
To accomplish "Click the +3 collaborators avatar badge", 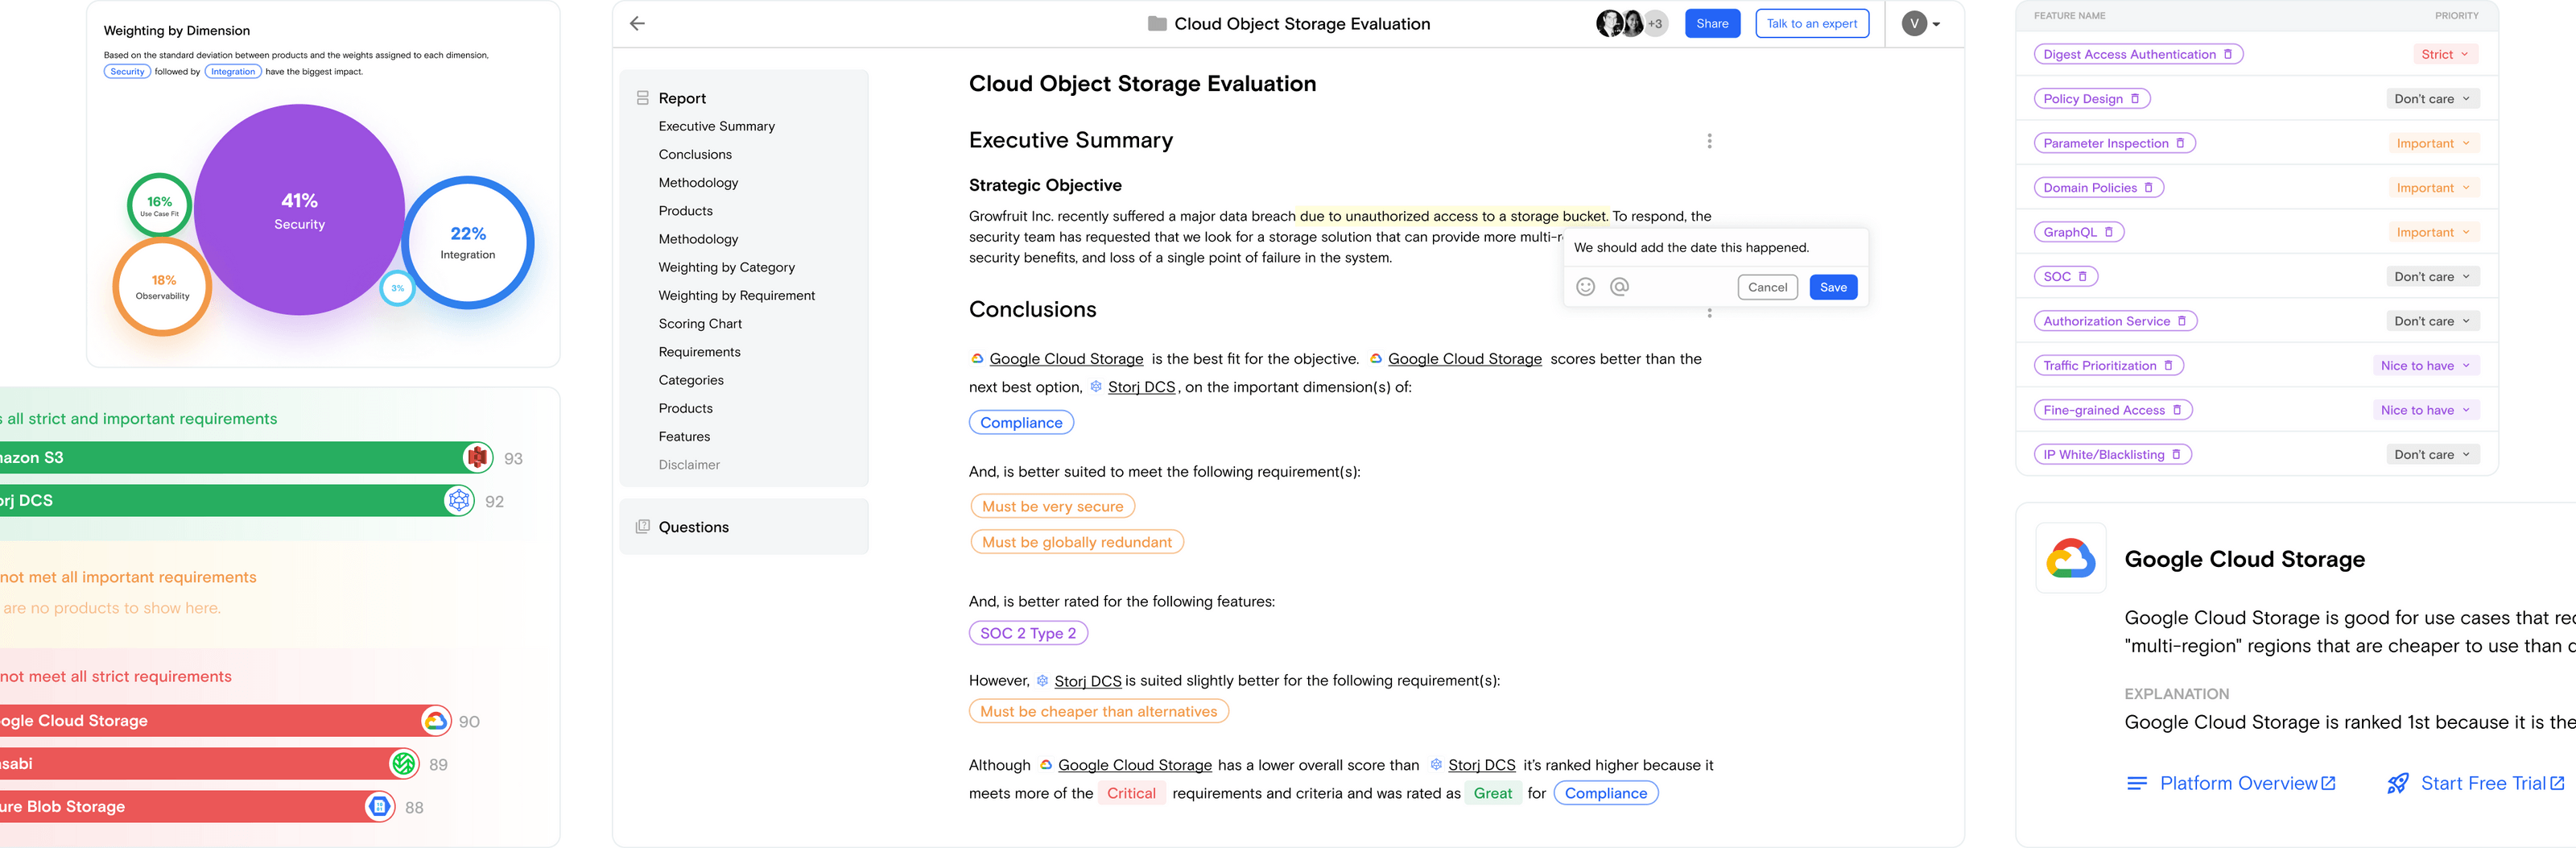I will point(1655,23).
